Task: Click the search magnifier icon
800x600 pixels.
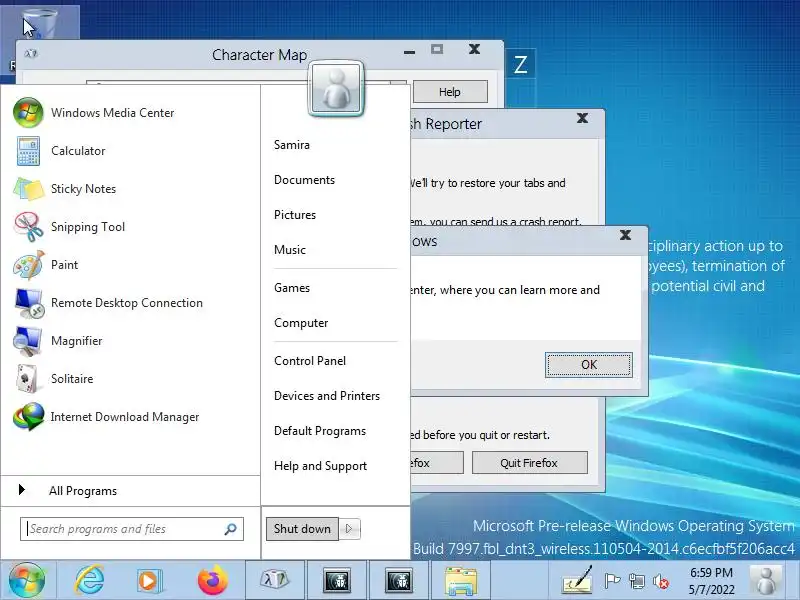Action: pyautogui.click(x=231, y=529)
